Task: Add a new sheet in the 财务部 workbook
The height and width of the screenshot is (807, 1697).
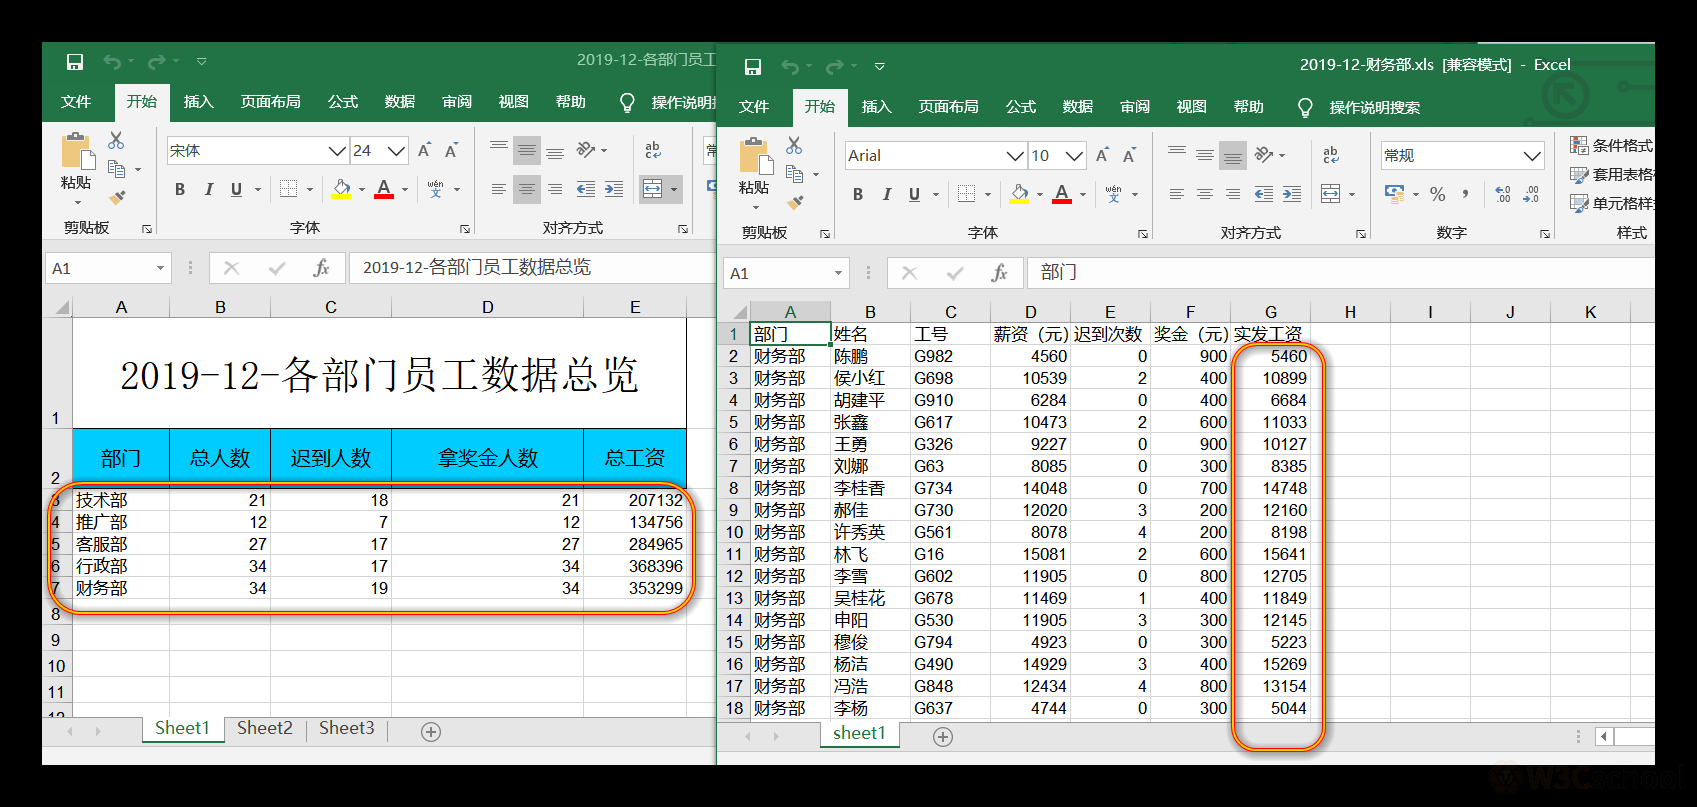Action: pyautogui.click(x=943, y=737)
